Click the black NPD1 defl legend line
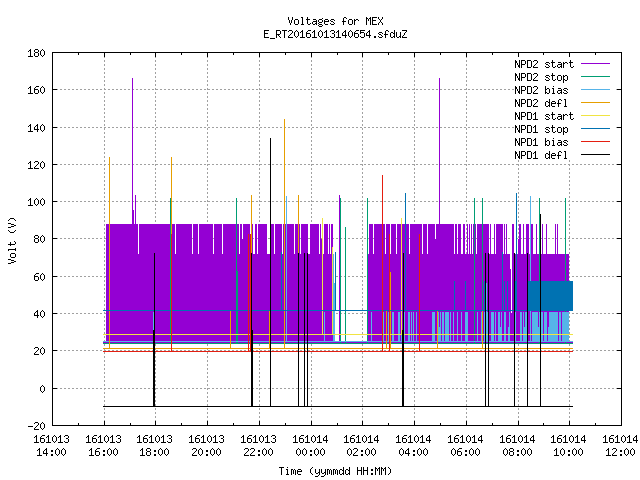Viewport: 640px width, 480px height. tap(596, 155)
